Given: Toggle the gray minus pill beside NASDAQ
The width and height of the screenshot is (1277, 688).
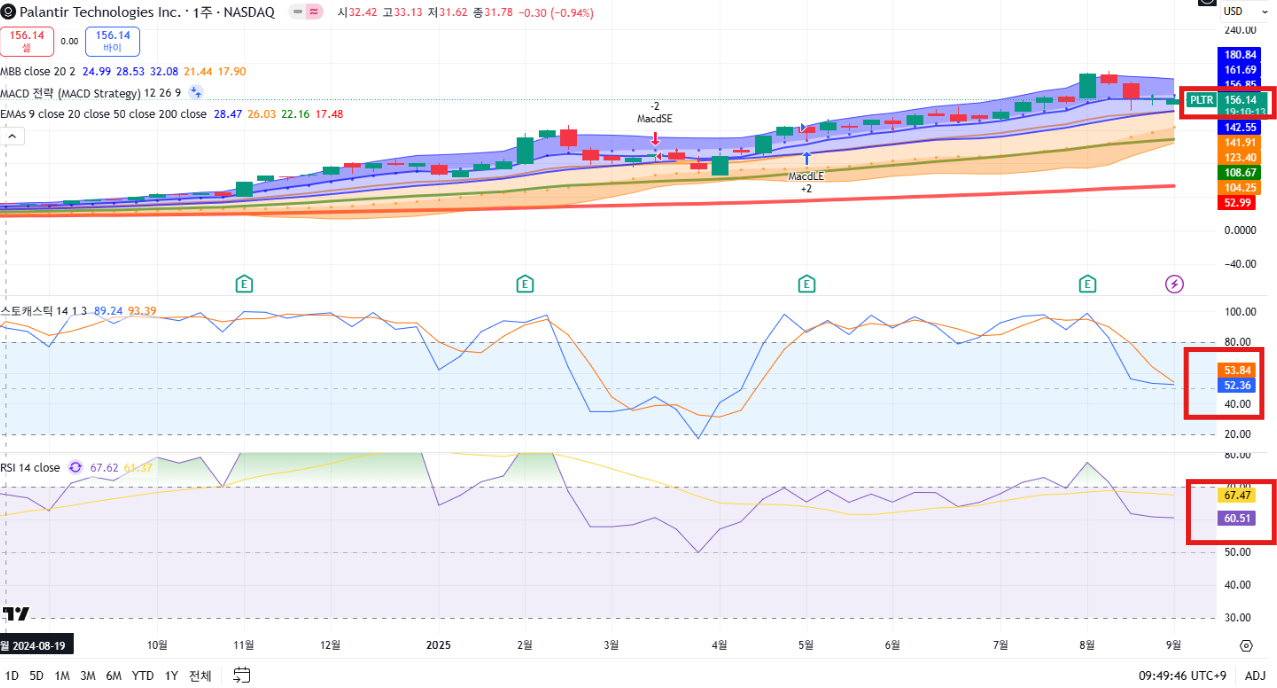Looking at the screenshot, I should click(x=297, y=13).
